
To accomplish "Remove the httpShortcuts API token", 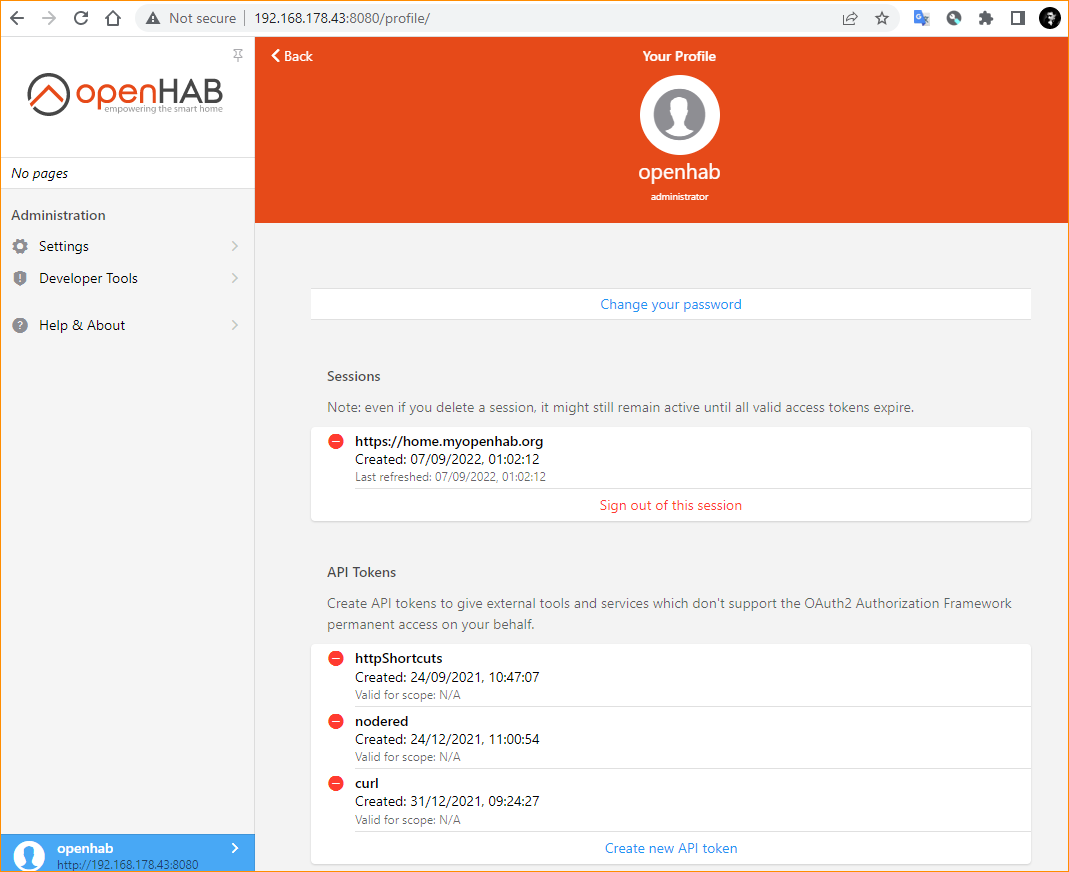I will [336, 659].
